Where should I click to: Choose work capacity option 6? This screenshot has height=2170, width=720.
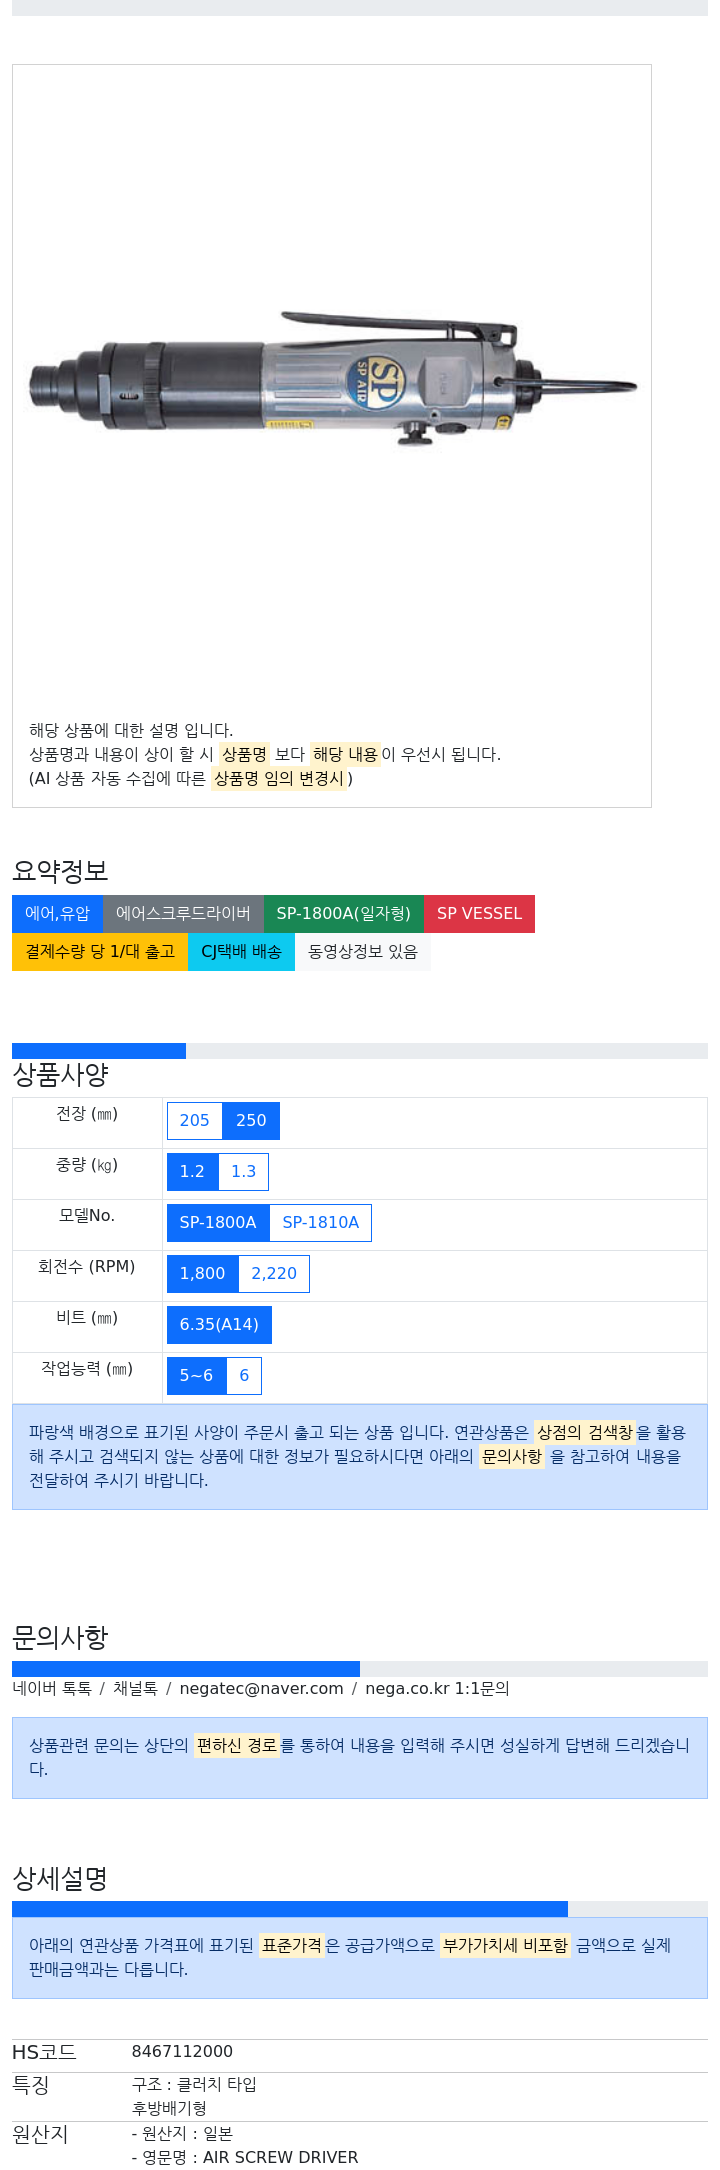click(244, 1375)
